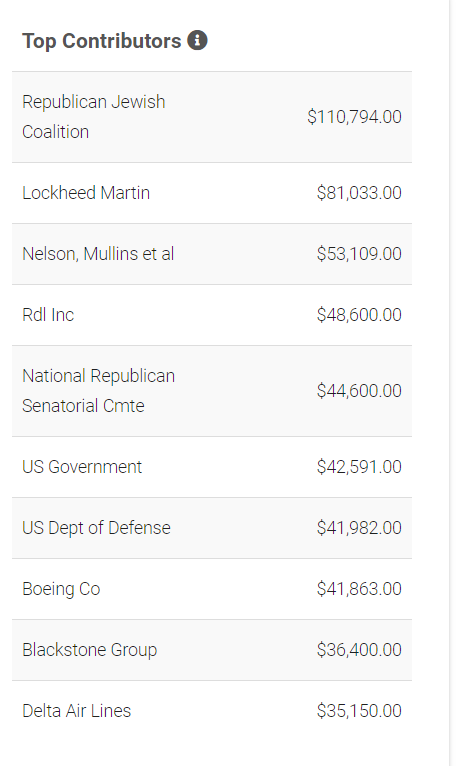Click the Rdl Inc contributor name
466x766 pixels.
pyautogui.click(x=48, y=315)
